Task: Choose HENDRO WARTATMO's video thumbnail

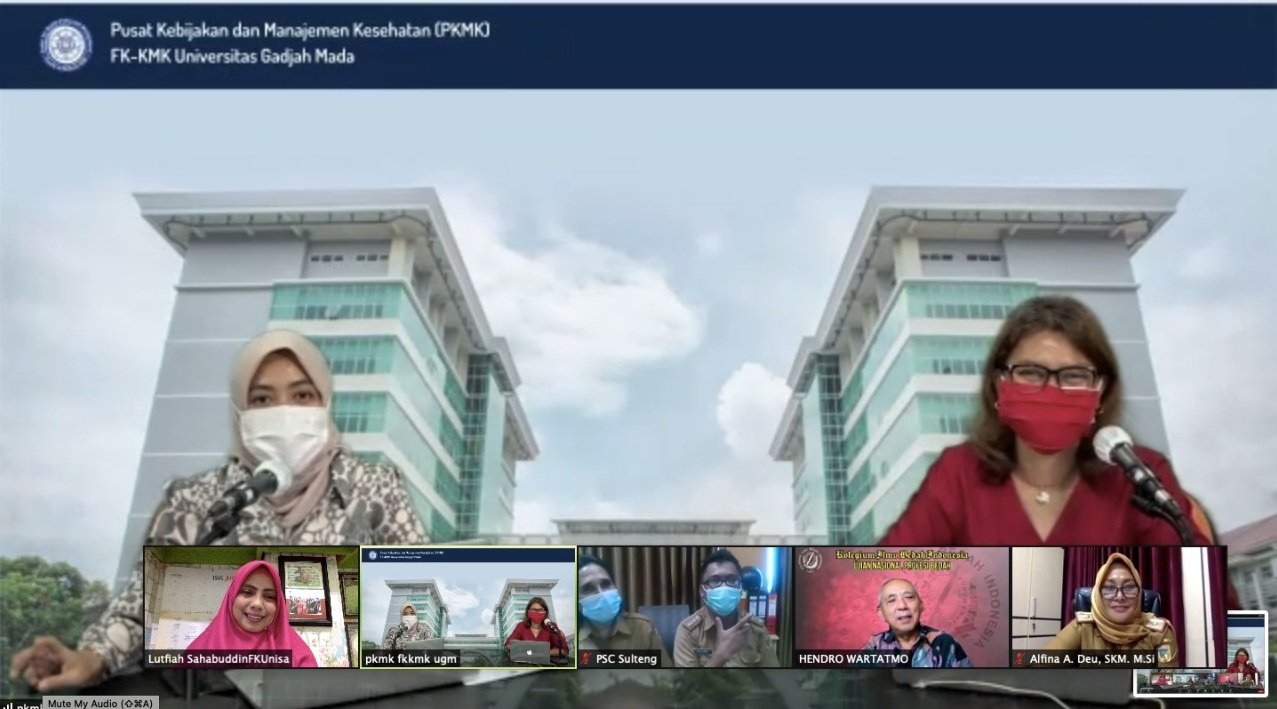Action: 902,600
